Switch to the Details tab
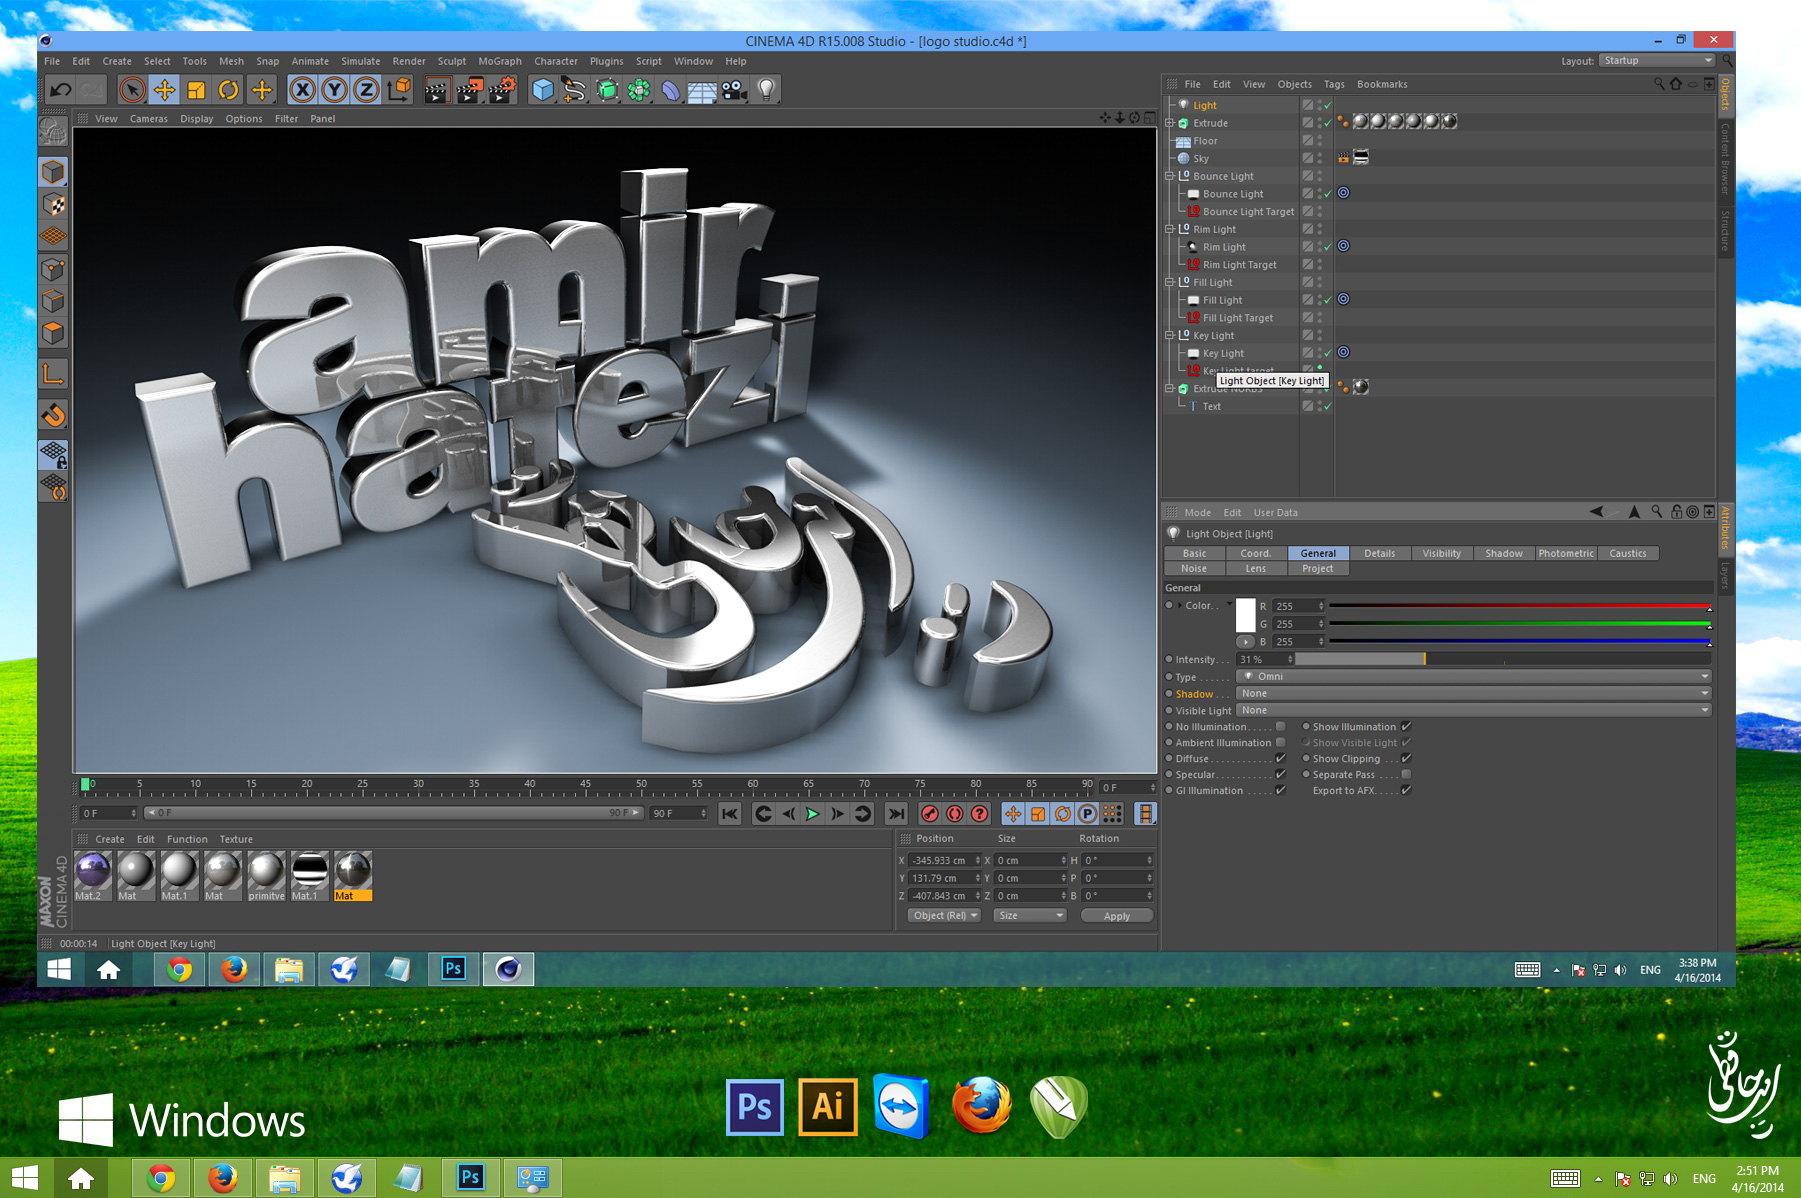The height and width of the screenshot is (1198, 1801). click(x=1379, y=553)
